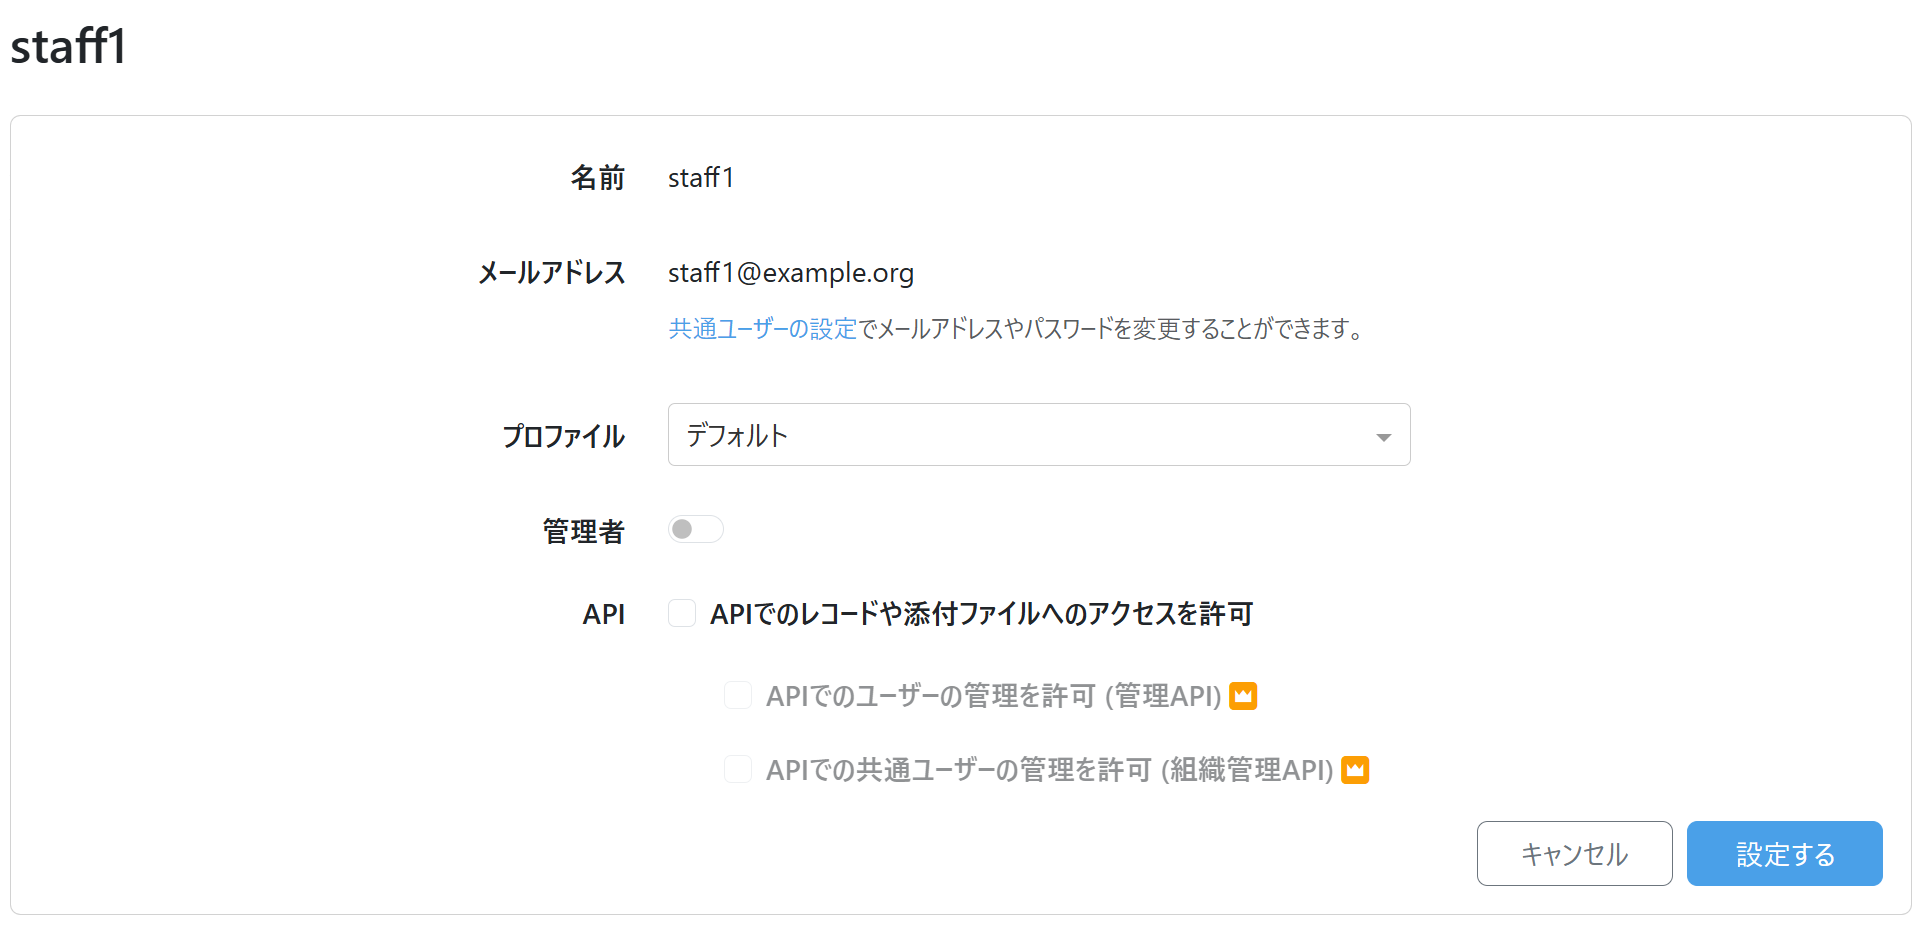Click the 名前 field label

[597, 178]
